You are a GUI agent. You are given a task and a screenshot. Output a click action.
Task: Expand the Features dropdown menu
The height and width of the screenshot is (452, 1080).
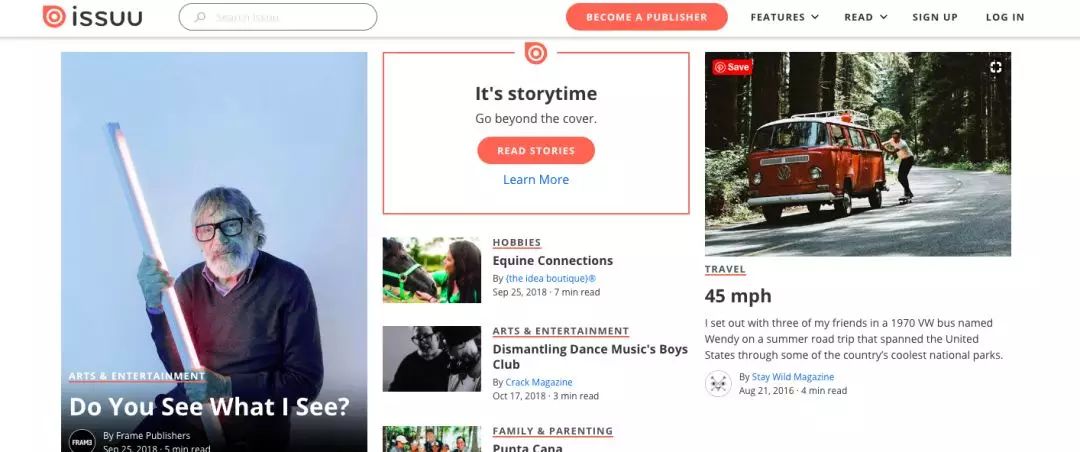785,17
